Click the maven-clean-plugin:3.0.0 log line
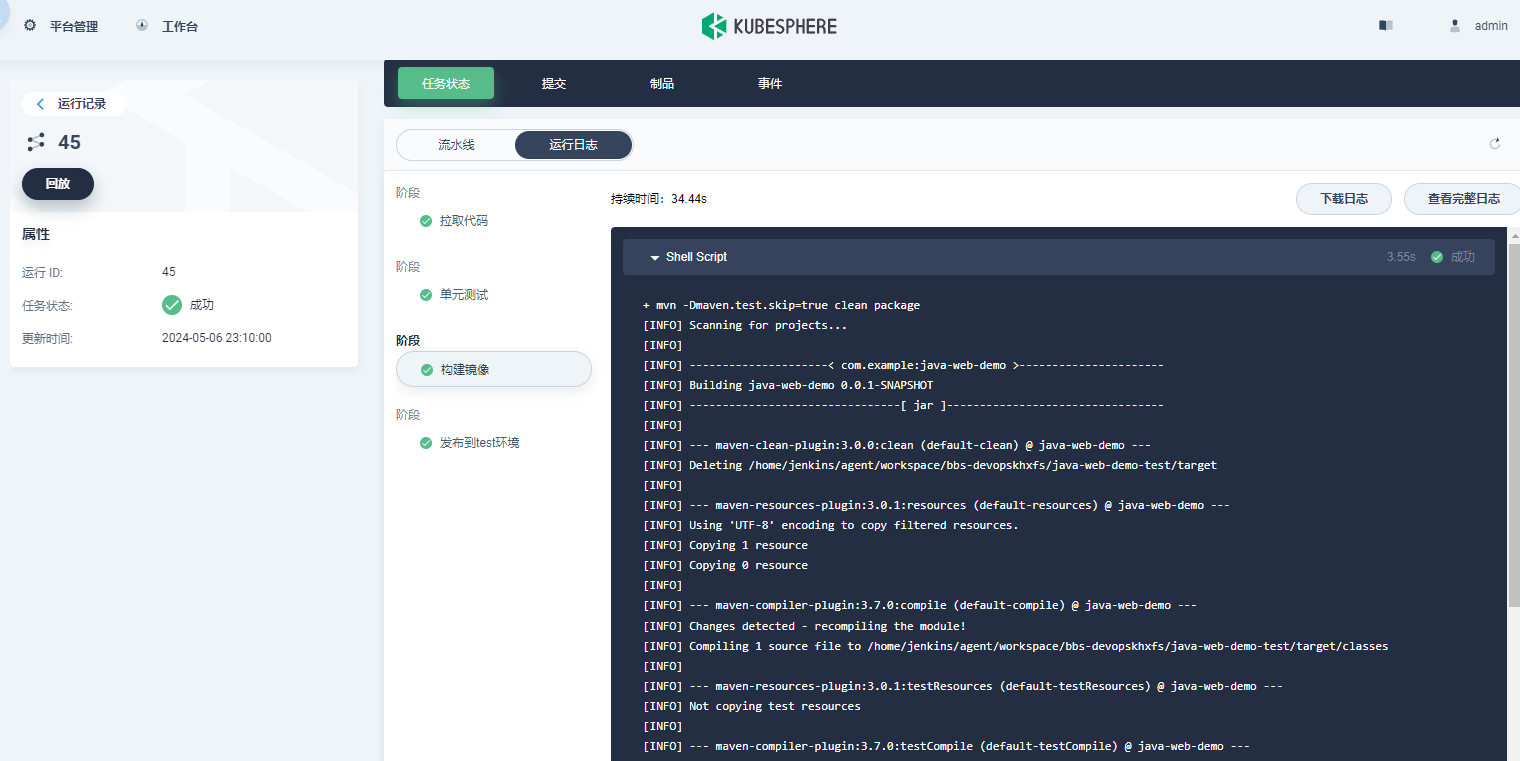 (x=897, y=445)
